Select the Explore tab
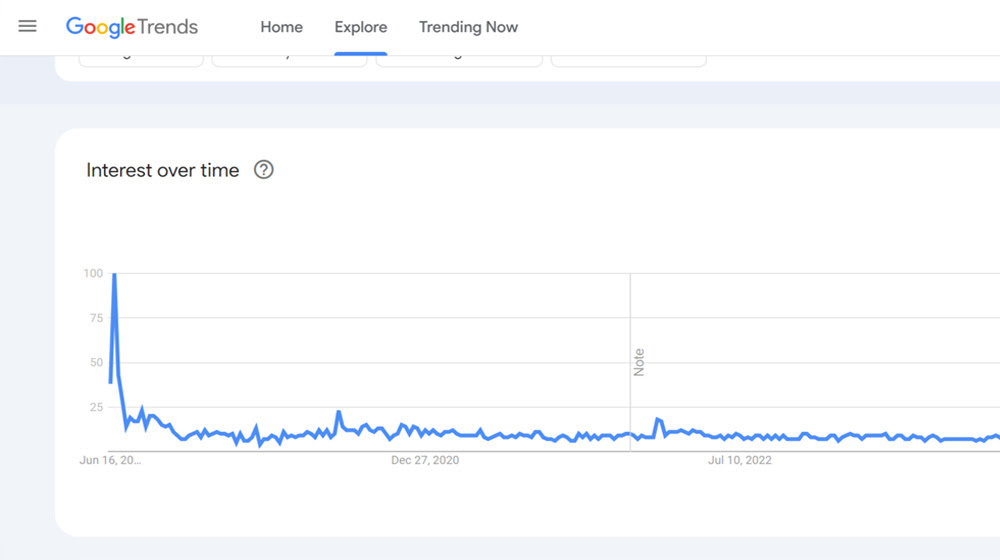Viewport: 1000px width, 560px height. [x=361, y=27]
